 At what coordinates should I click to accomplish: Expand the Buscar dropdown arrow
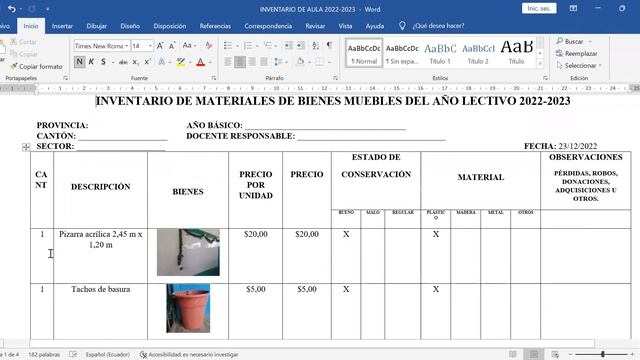(590, 42)
